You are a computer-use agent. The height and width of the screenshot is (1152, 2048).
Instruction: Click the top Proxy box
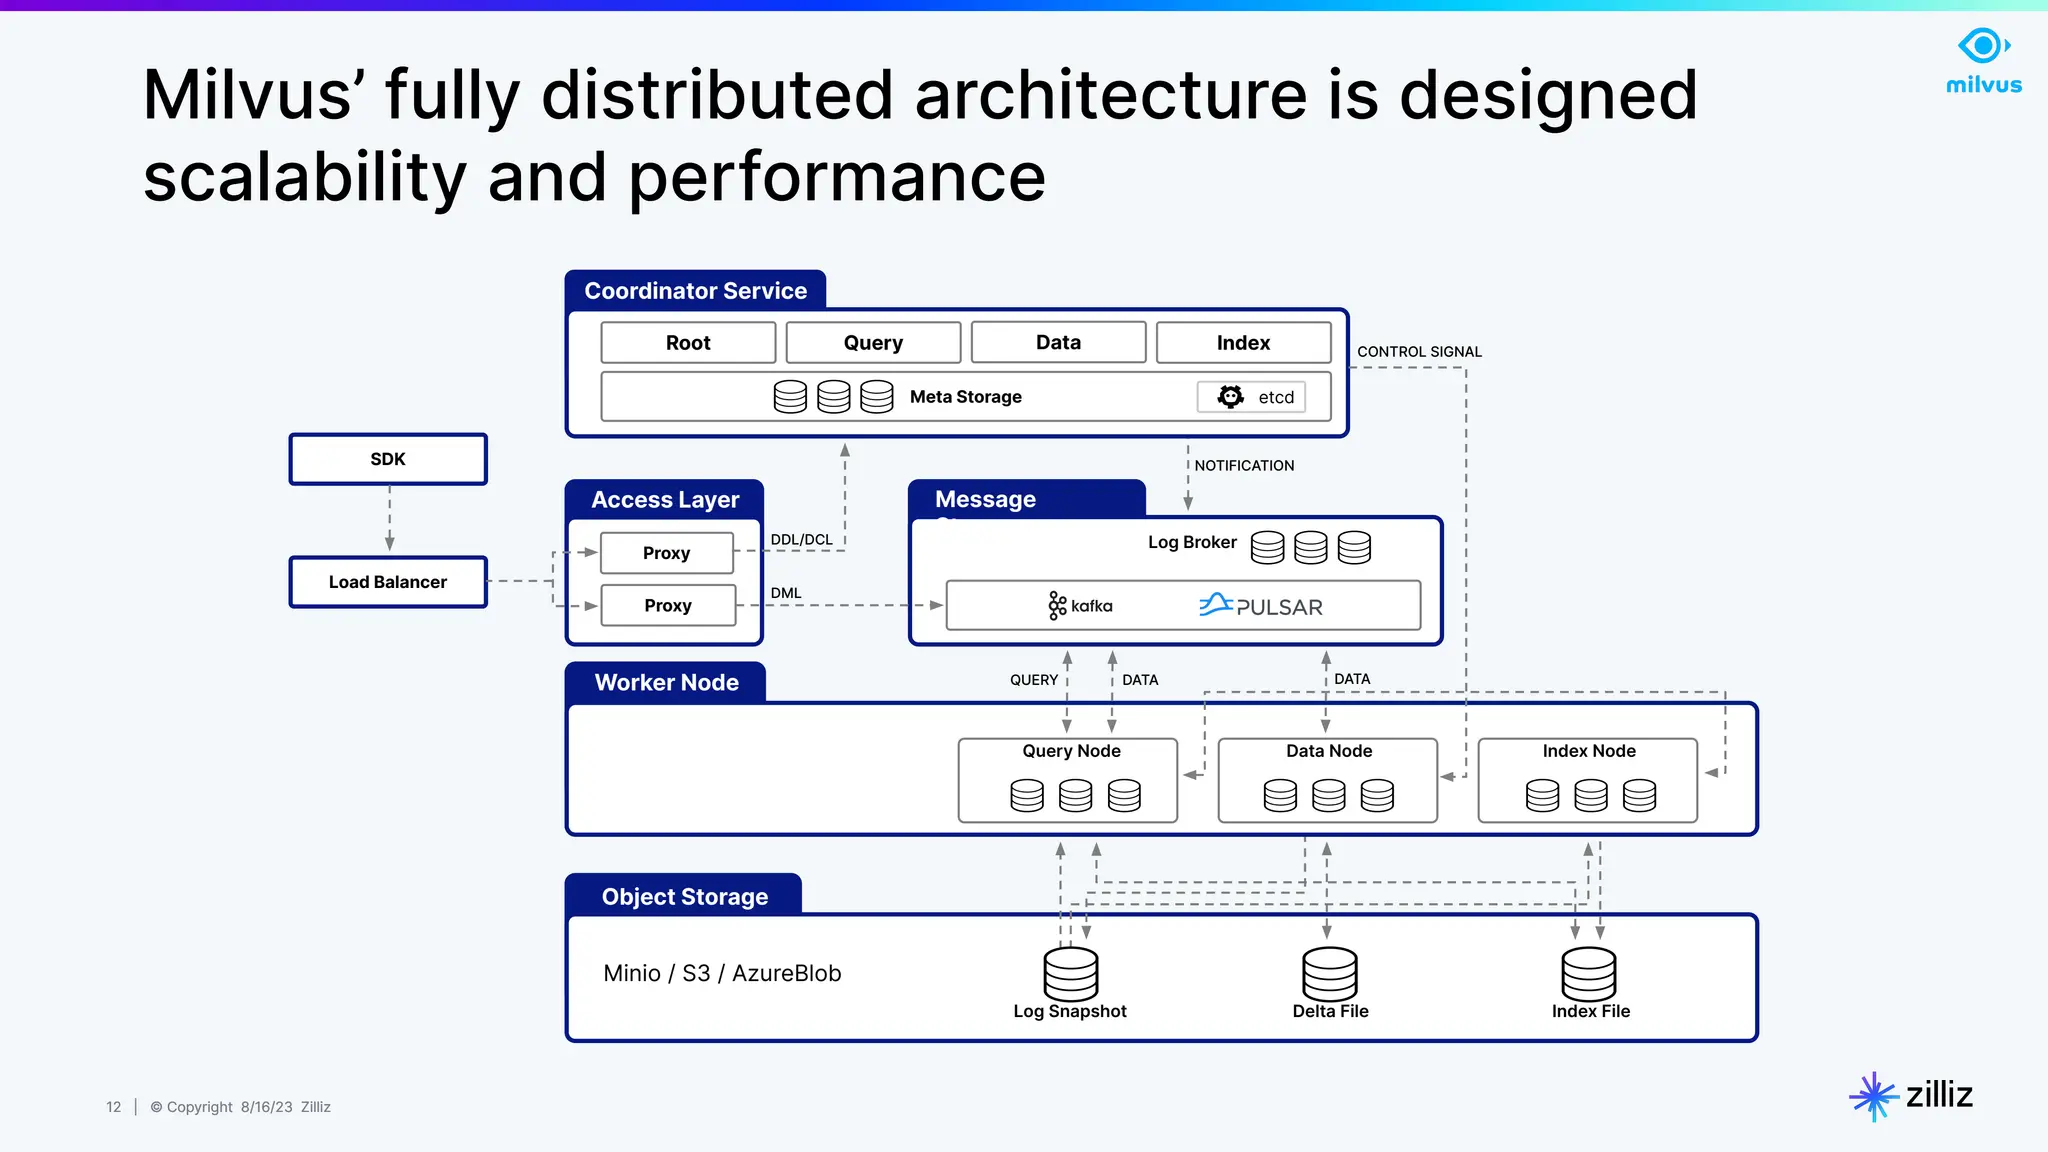click(667, 553)
